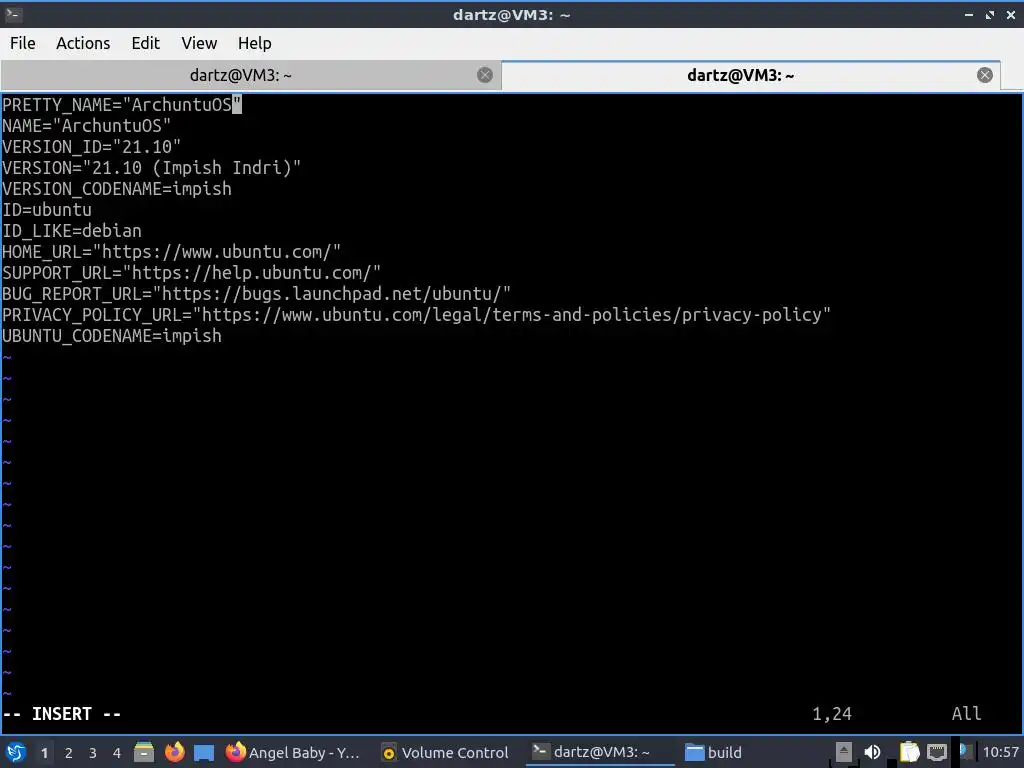
Task: Switch to the Angel Baby Firefox window
Action: pyautogui.click(x=293, y=752)
